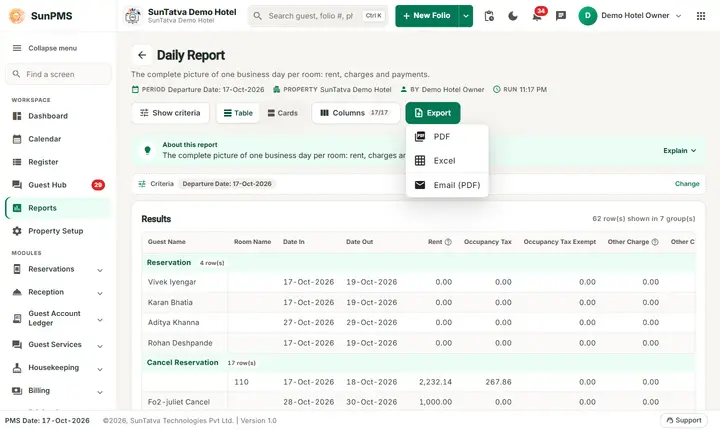Expand the Explain section
Viewport: 720px width, 430px height.
click(680, 151)
